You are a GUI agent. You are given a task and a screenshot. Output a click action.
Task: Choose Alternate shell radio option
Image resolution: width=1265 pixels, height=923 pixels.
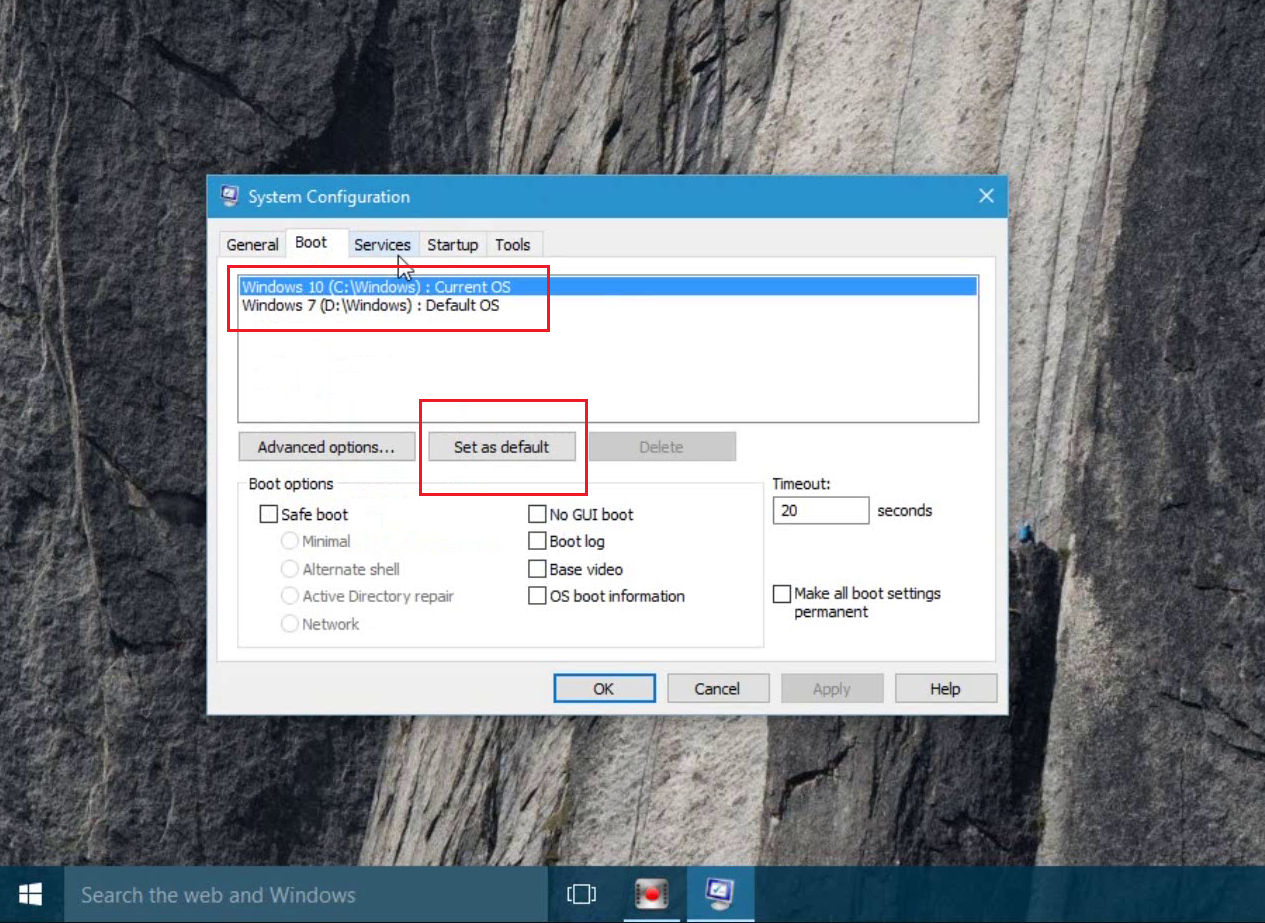coord(290,569)
